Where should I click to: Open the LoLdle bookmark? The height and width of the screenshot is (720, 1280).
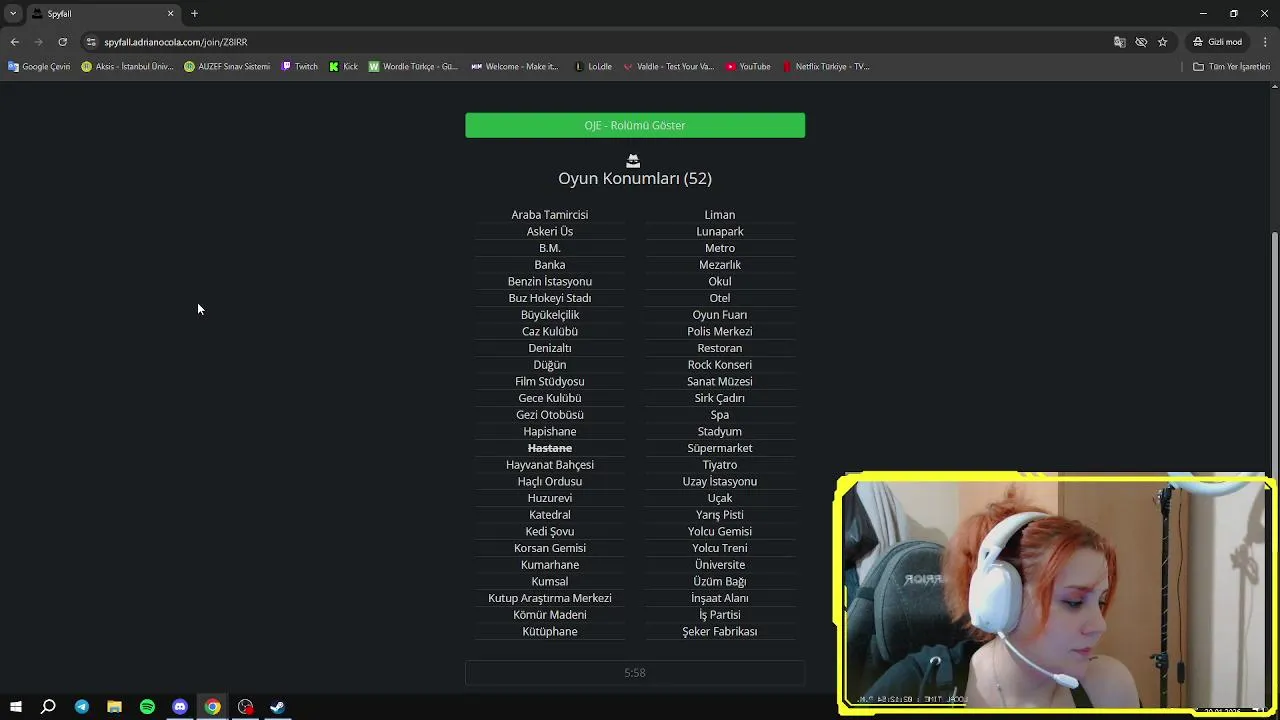[593, 67]
